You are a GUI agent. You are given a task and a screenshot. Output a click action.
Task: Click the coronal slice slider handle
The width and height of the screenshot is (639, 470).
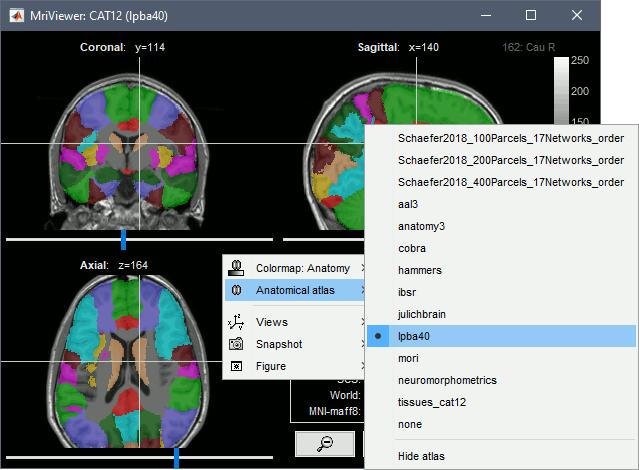(124, 239)
